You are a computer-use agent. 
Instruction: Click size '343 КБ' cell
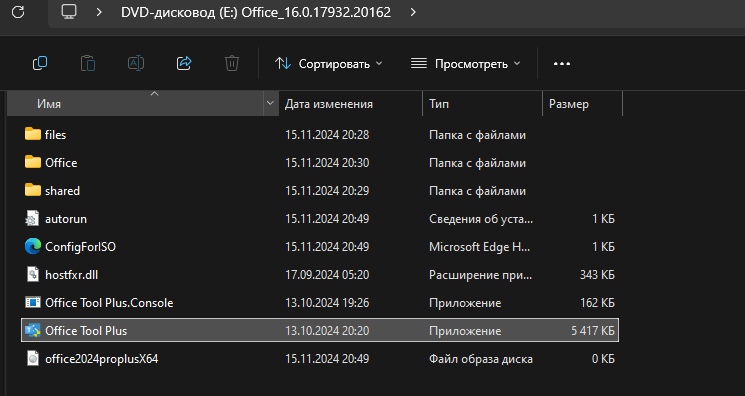pos(597,275)
